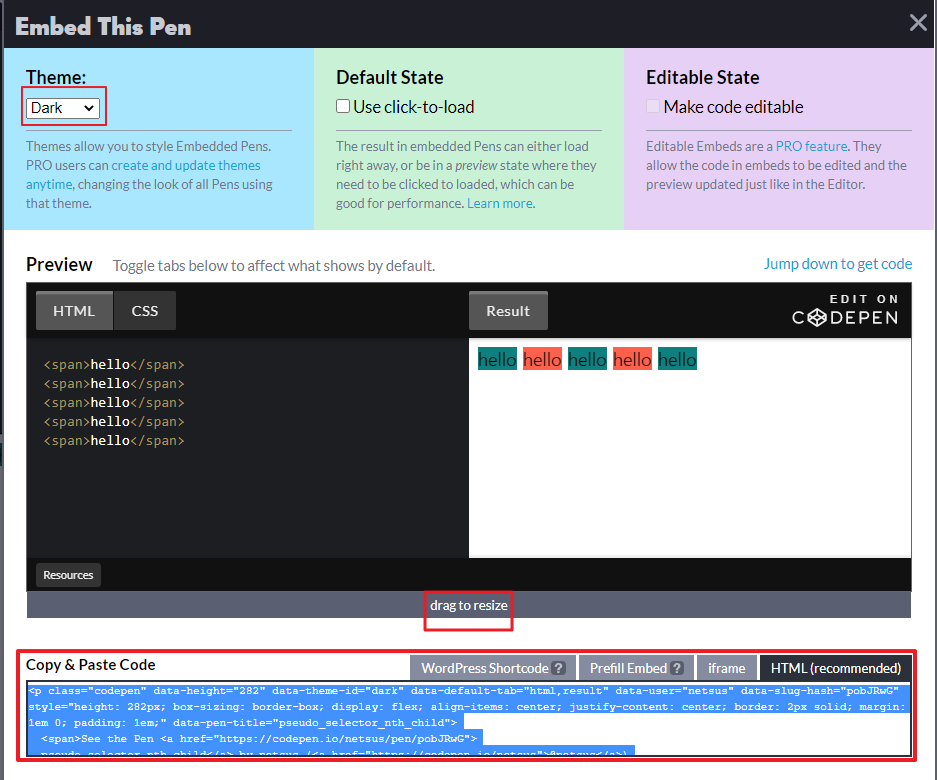Select the iframe code tab

click(x=727, y=668)
